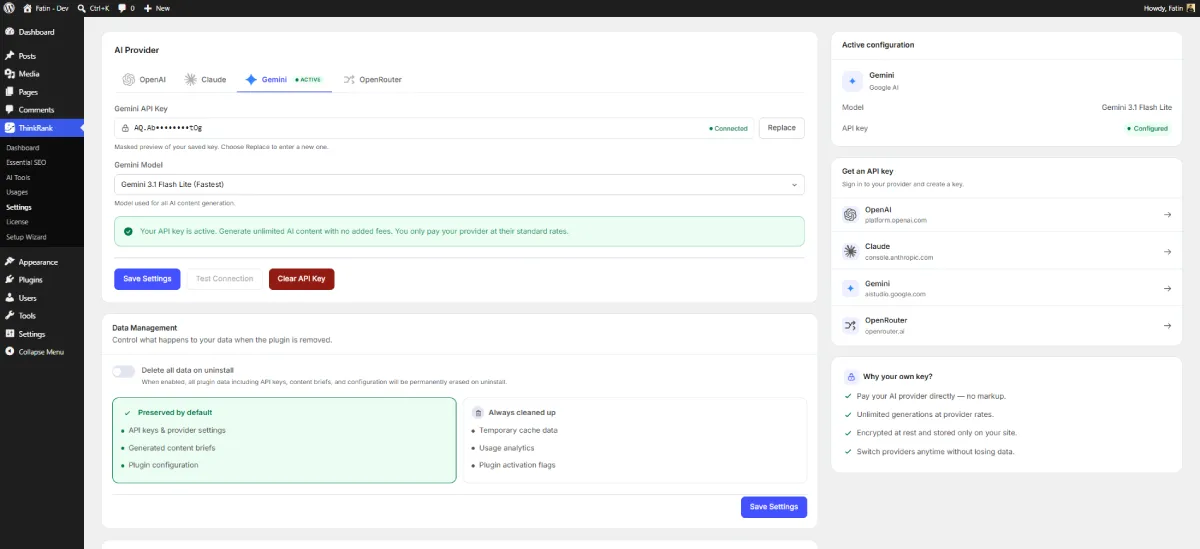Screen dimensions: 1200x549
Task: Click the Gemini sparkle logo in tabs
Action: tap(251, 79)
